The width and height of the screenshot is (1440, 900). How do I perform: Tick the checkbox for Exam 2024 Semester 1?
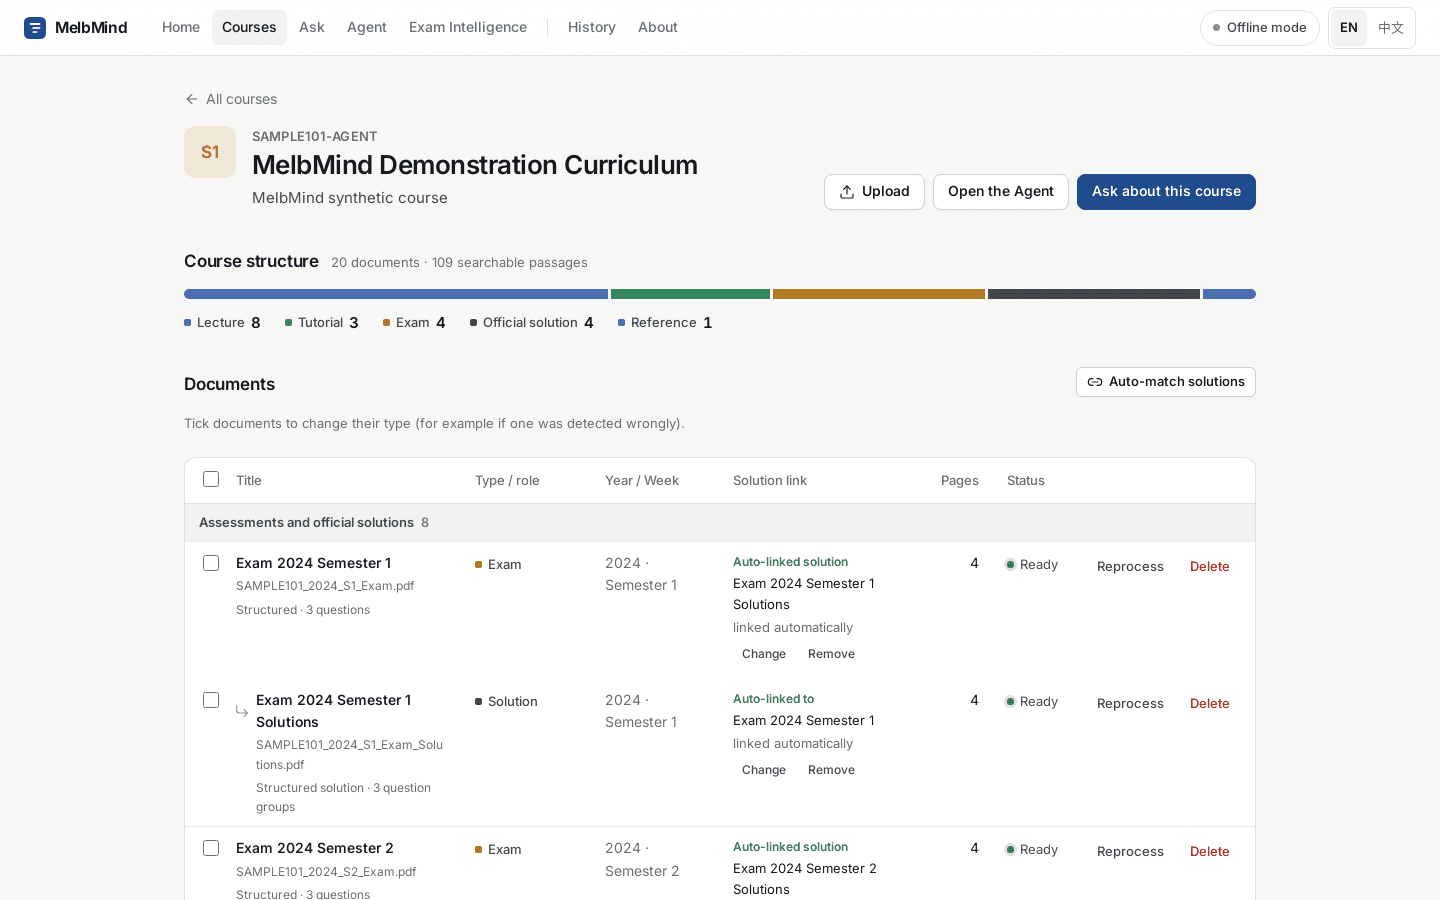(x=211, y=563)
